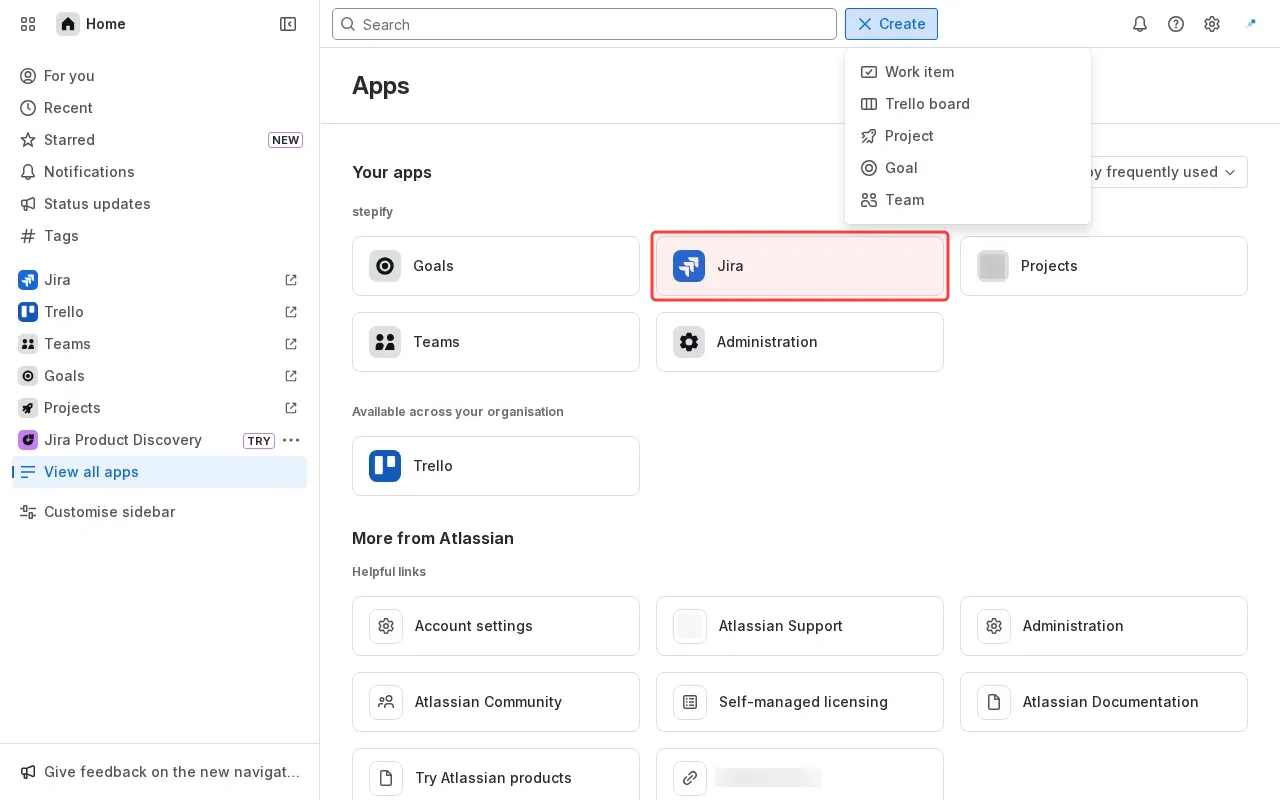Open Jira via its sidebar external link icon
This screenshot has width=1280, height=800.
291,280
